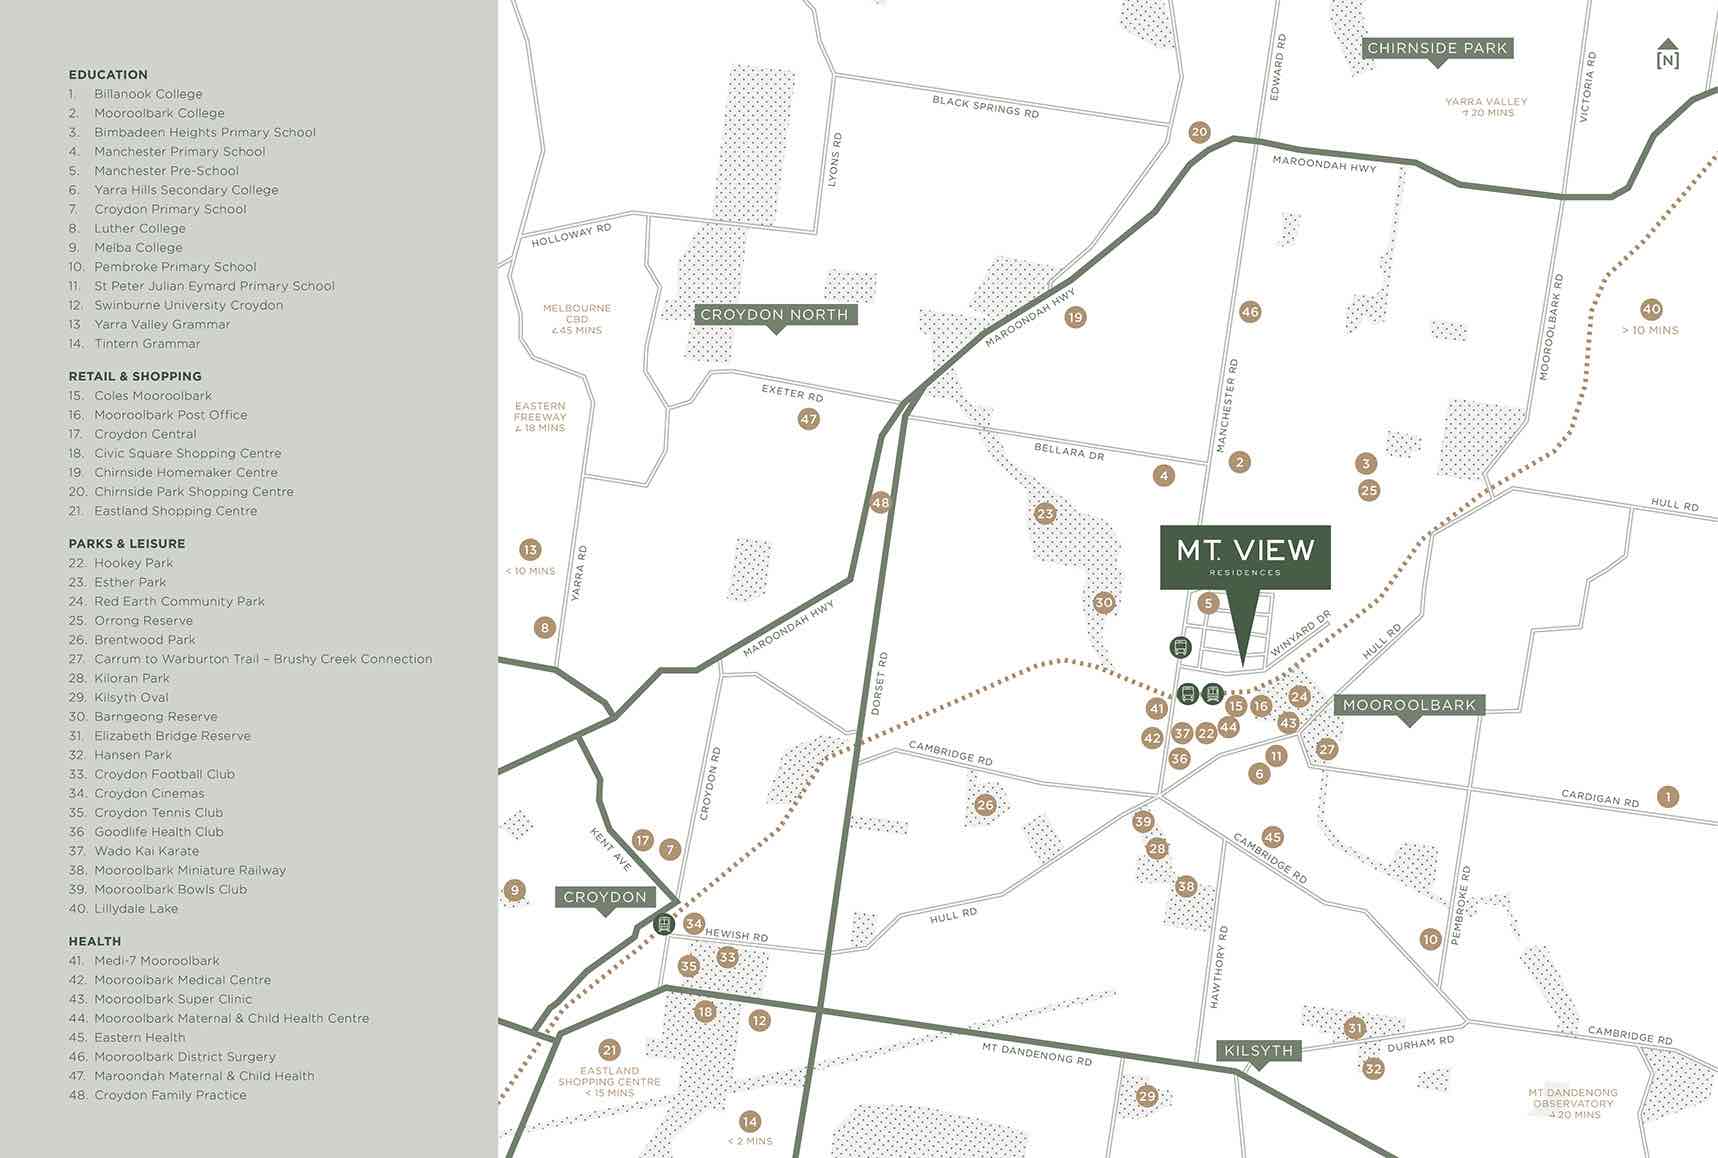
Task: Select Eastland Shopping Centre legend entry
Action: [175, 511]
